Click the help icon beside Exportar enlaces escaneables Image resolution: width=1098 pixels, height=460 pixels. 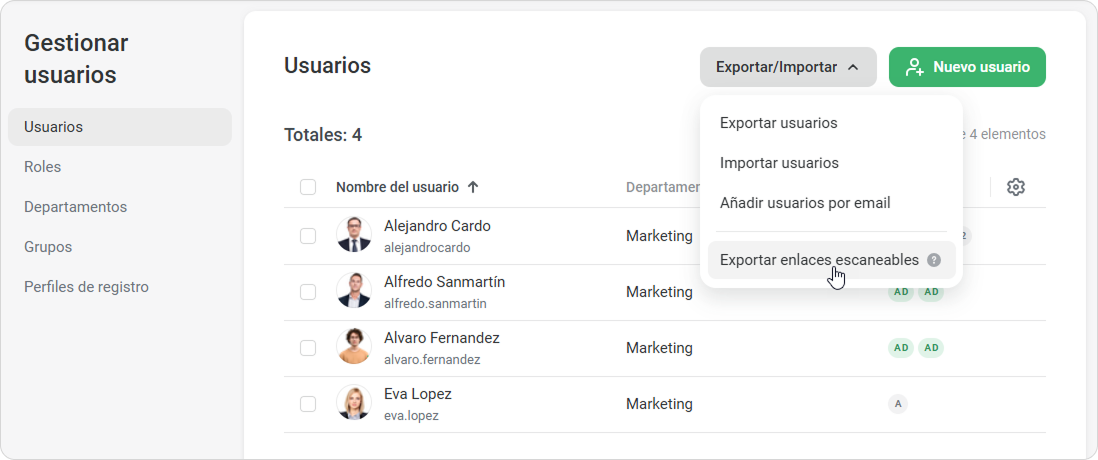934,260
